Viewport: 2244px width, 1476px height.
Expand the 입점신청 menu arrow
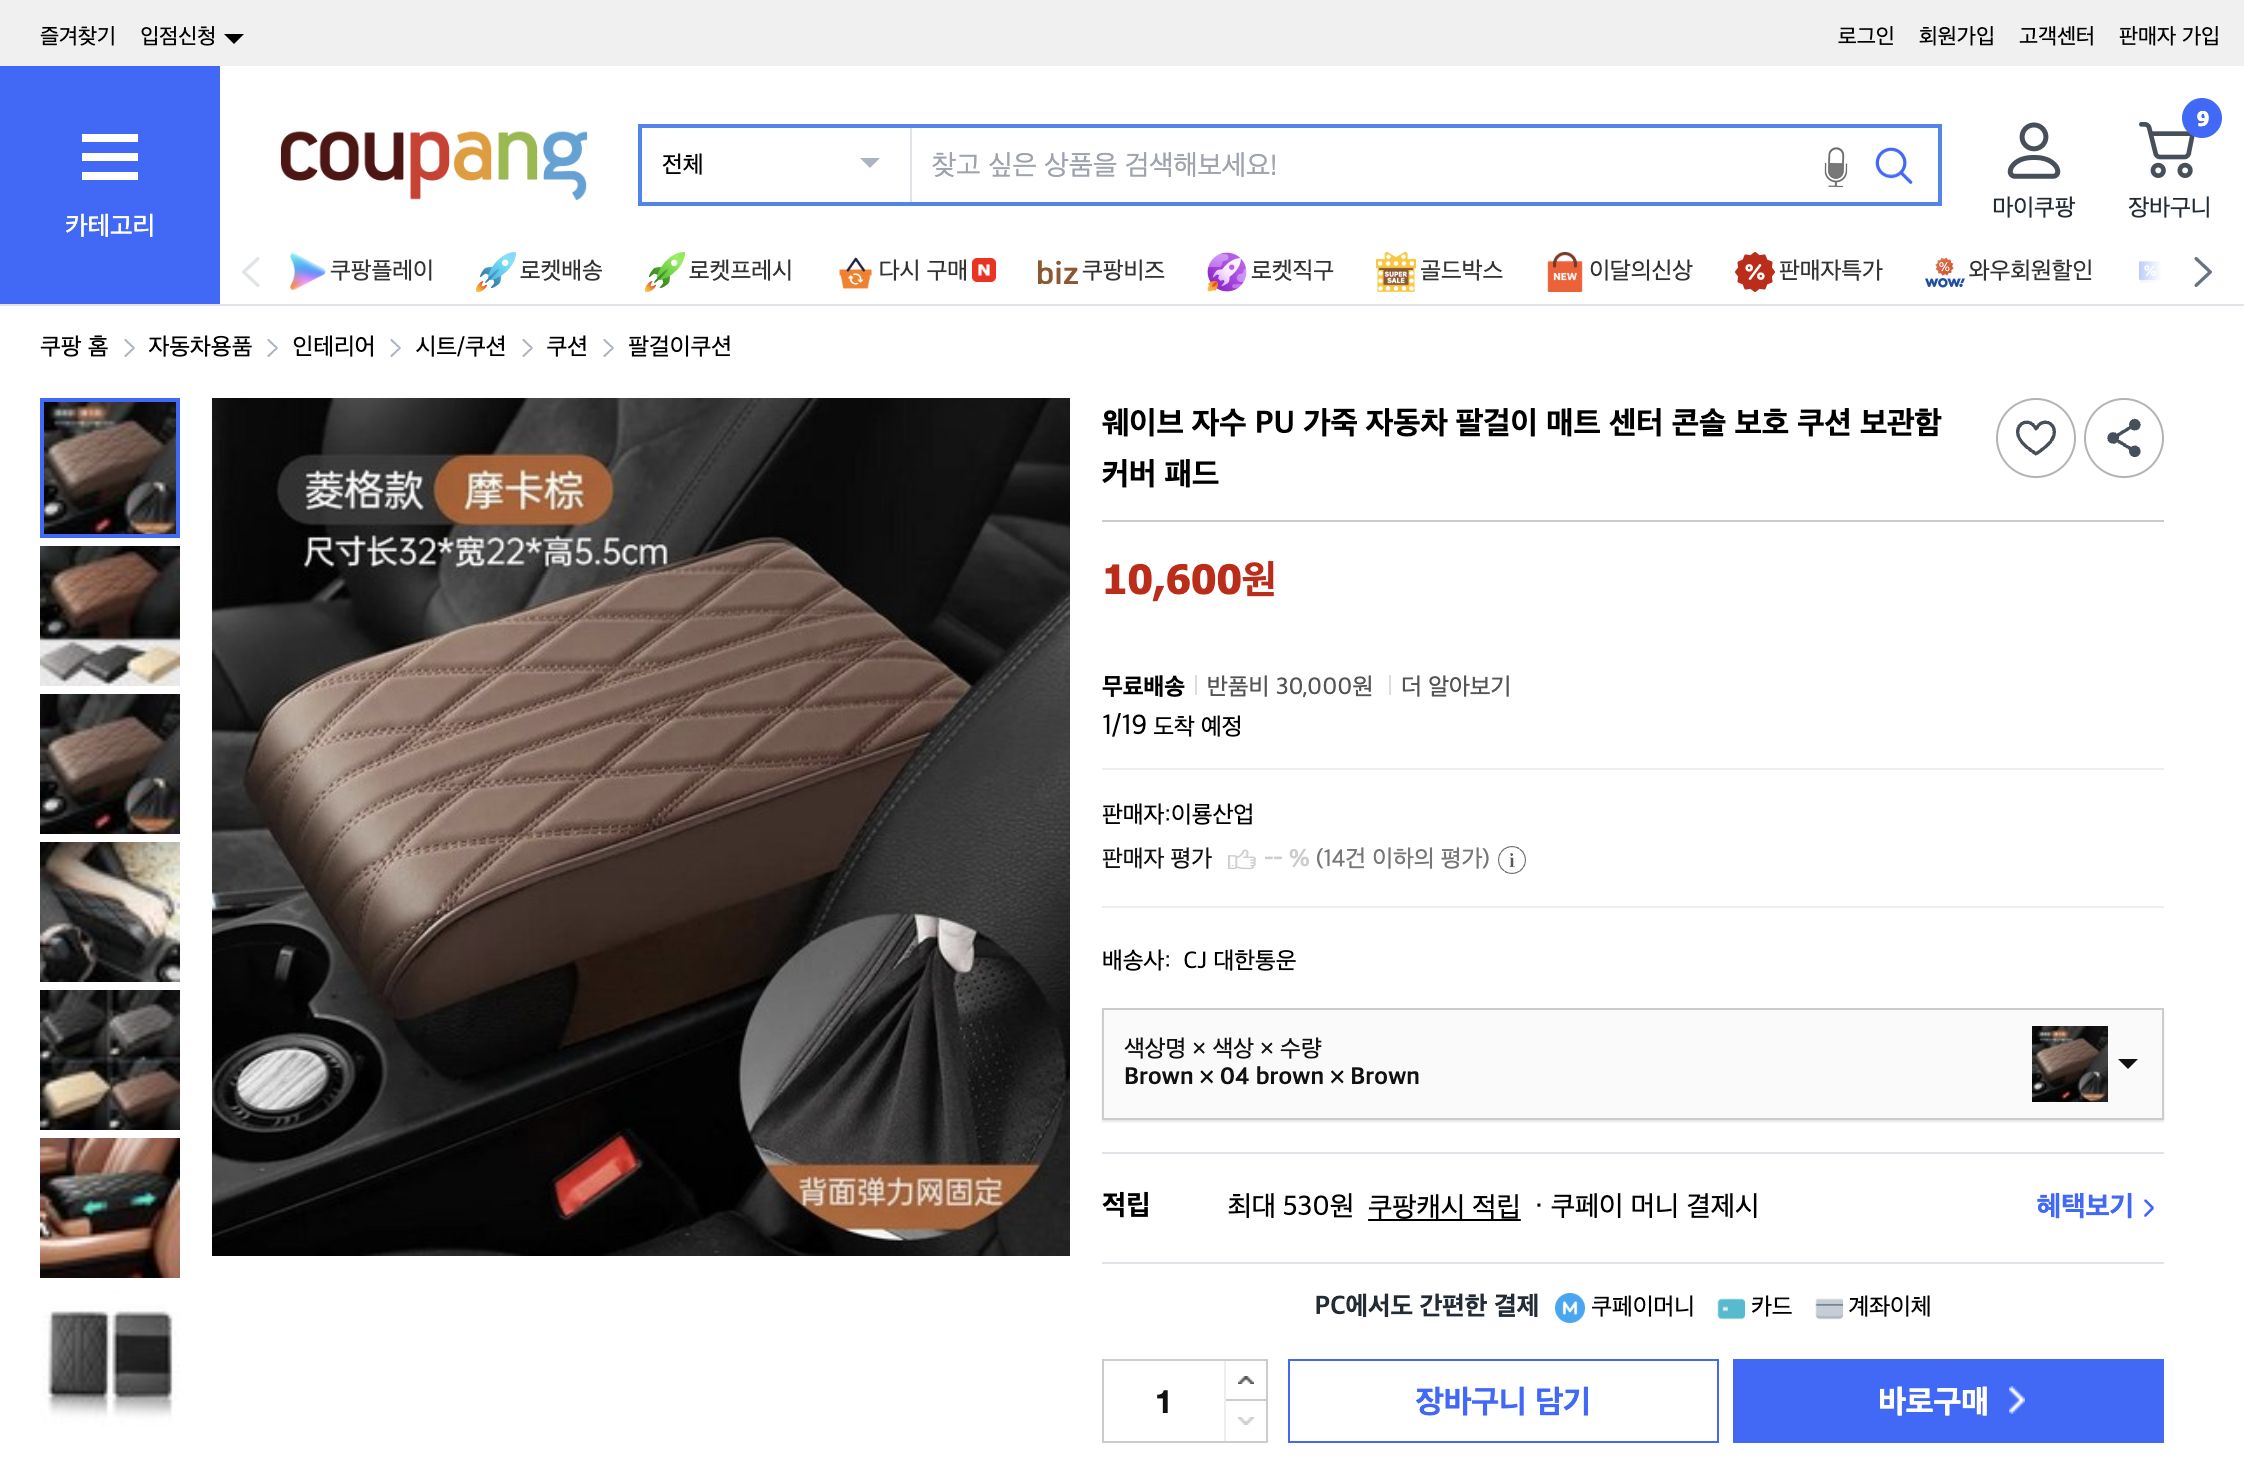233,35
